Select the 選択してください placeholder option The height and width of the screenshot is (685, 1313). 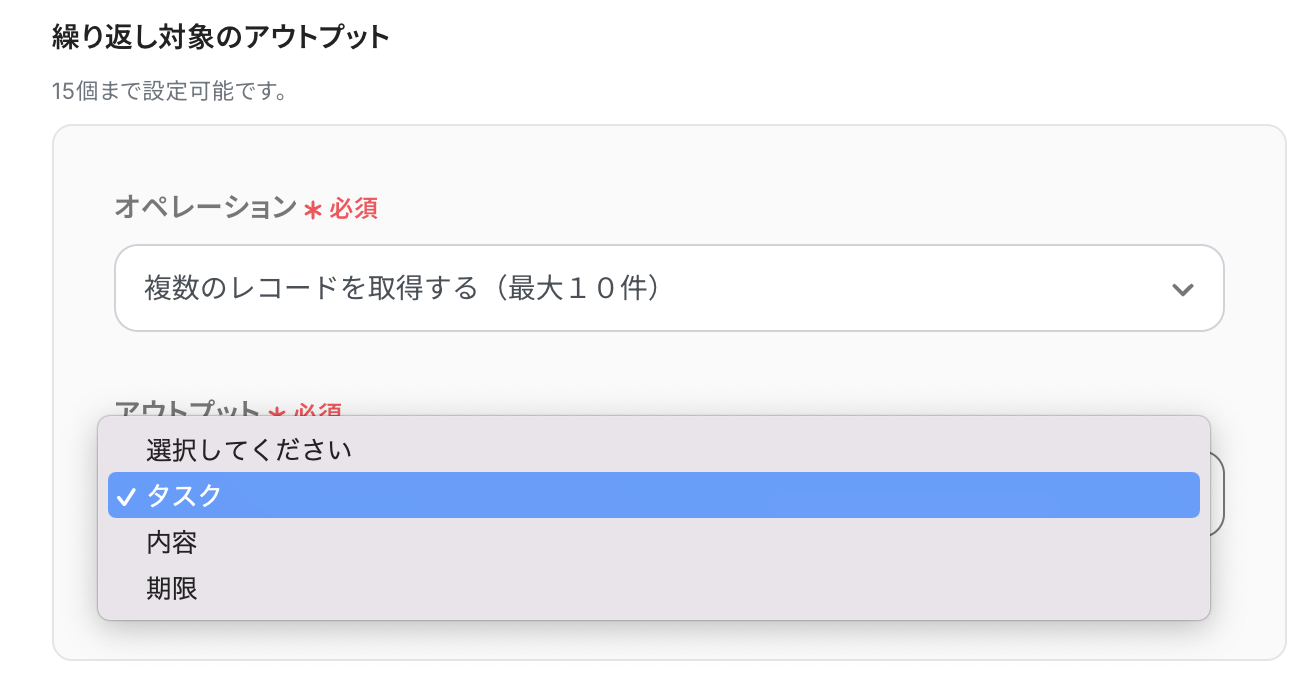tap(249, 450)
